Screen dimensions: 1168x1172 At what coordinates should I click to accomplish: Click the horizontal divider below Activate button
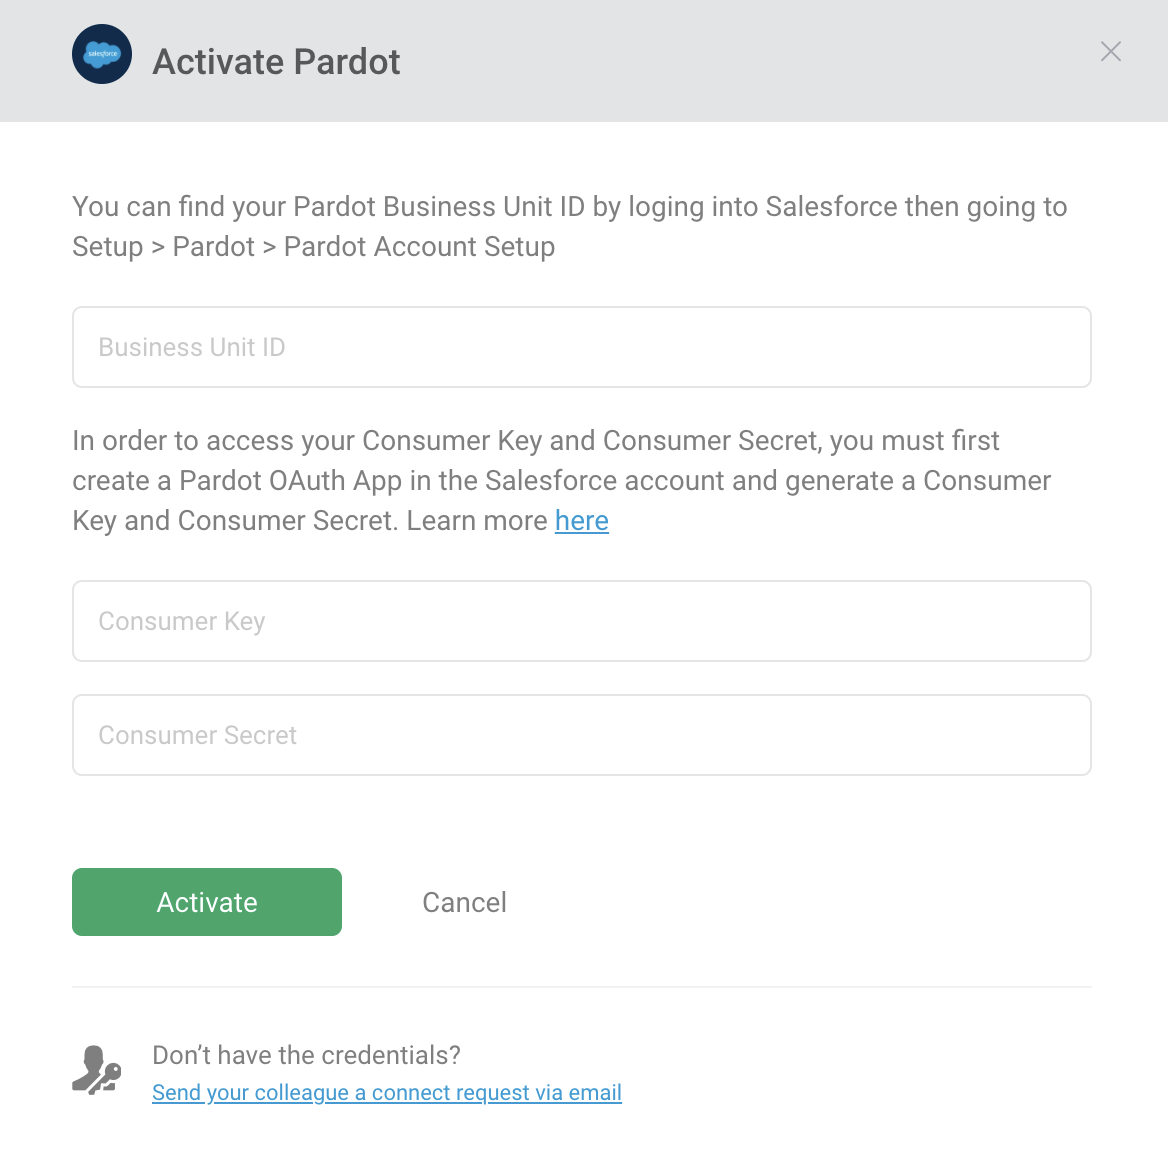pyautogui.click(x=581, y=987)
